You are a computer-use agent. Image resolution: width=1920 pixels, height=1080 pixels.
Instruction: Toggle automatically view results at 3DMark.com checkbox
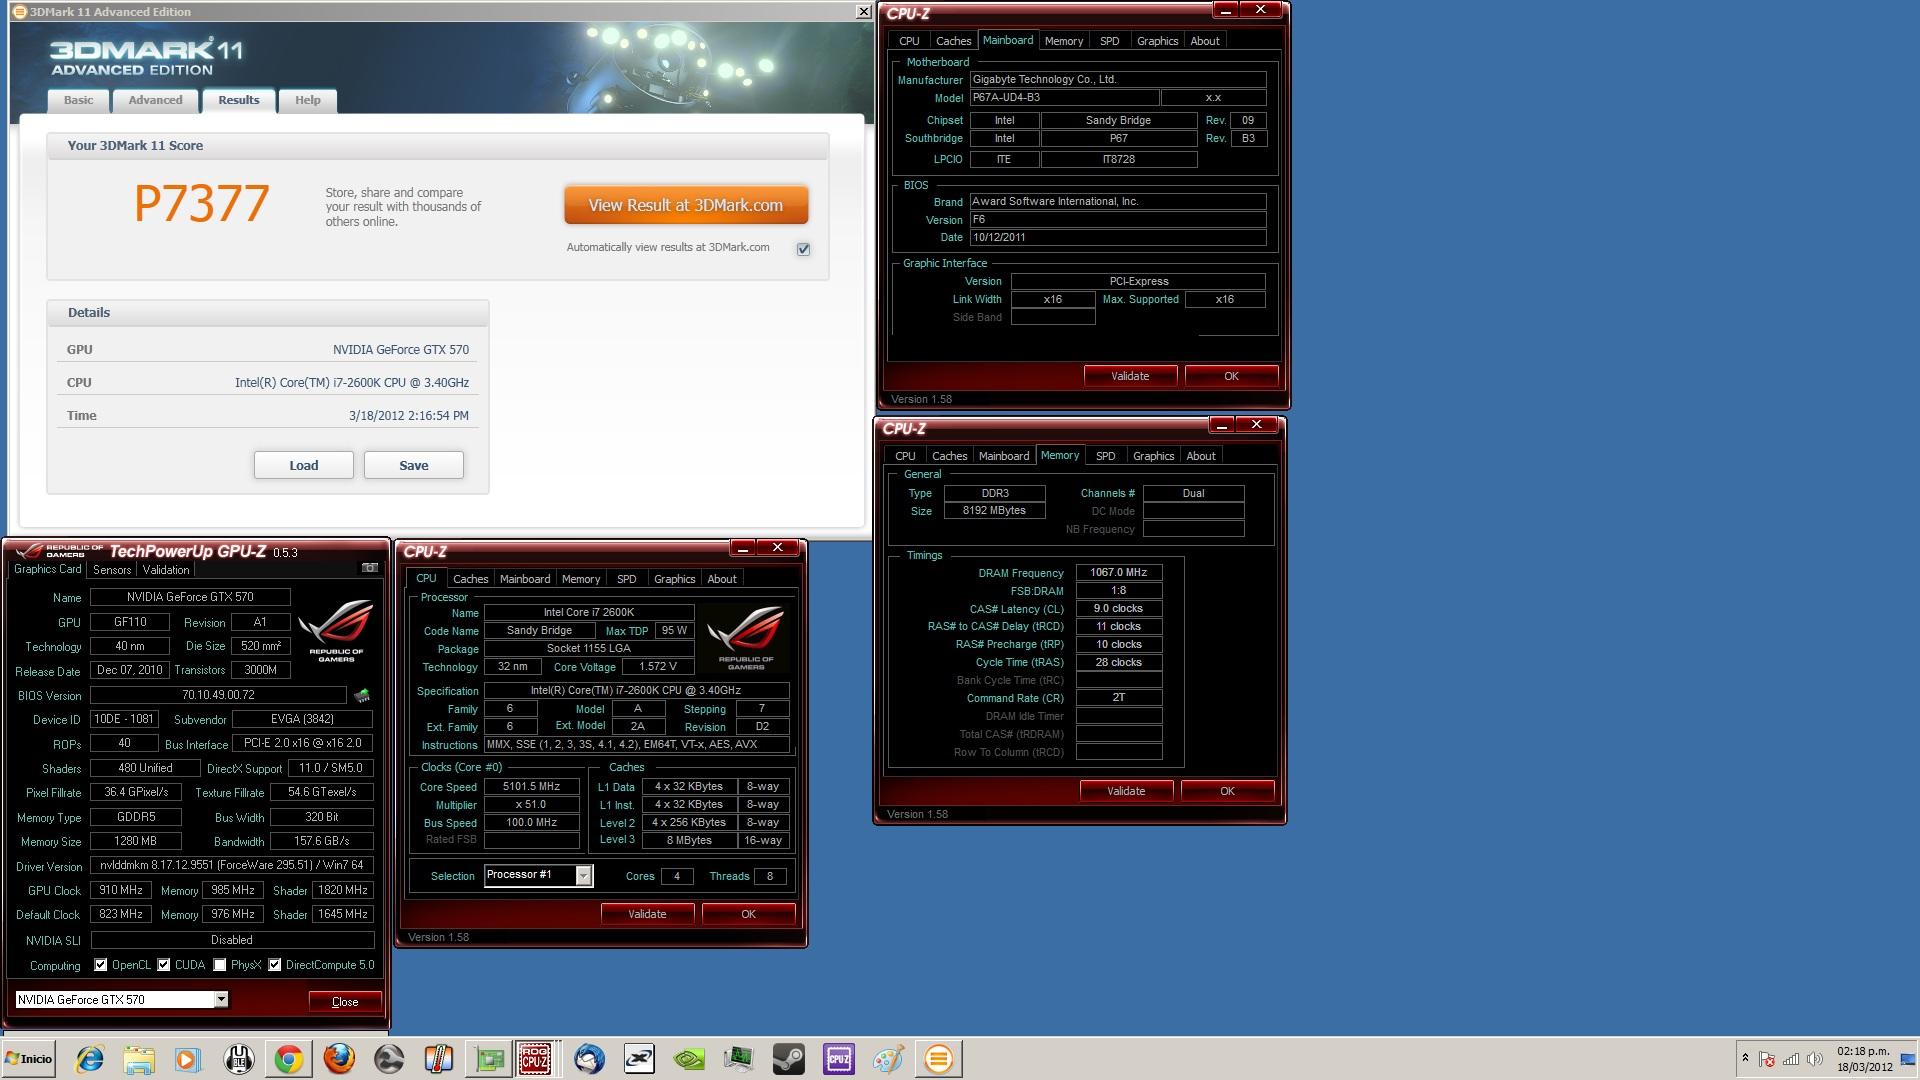pos(803,249)
